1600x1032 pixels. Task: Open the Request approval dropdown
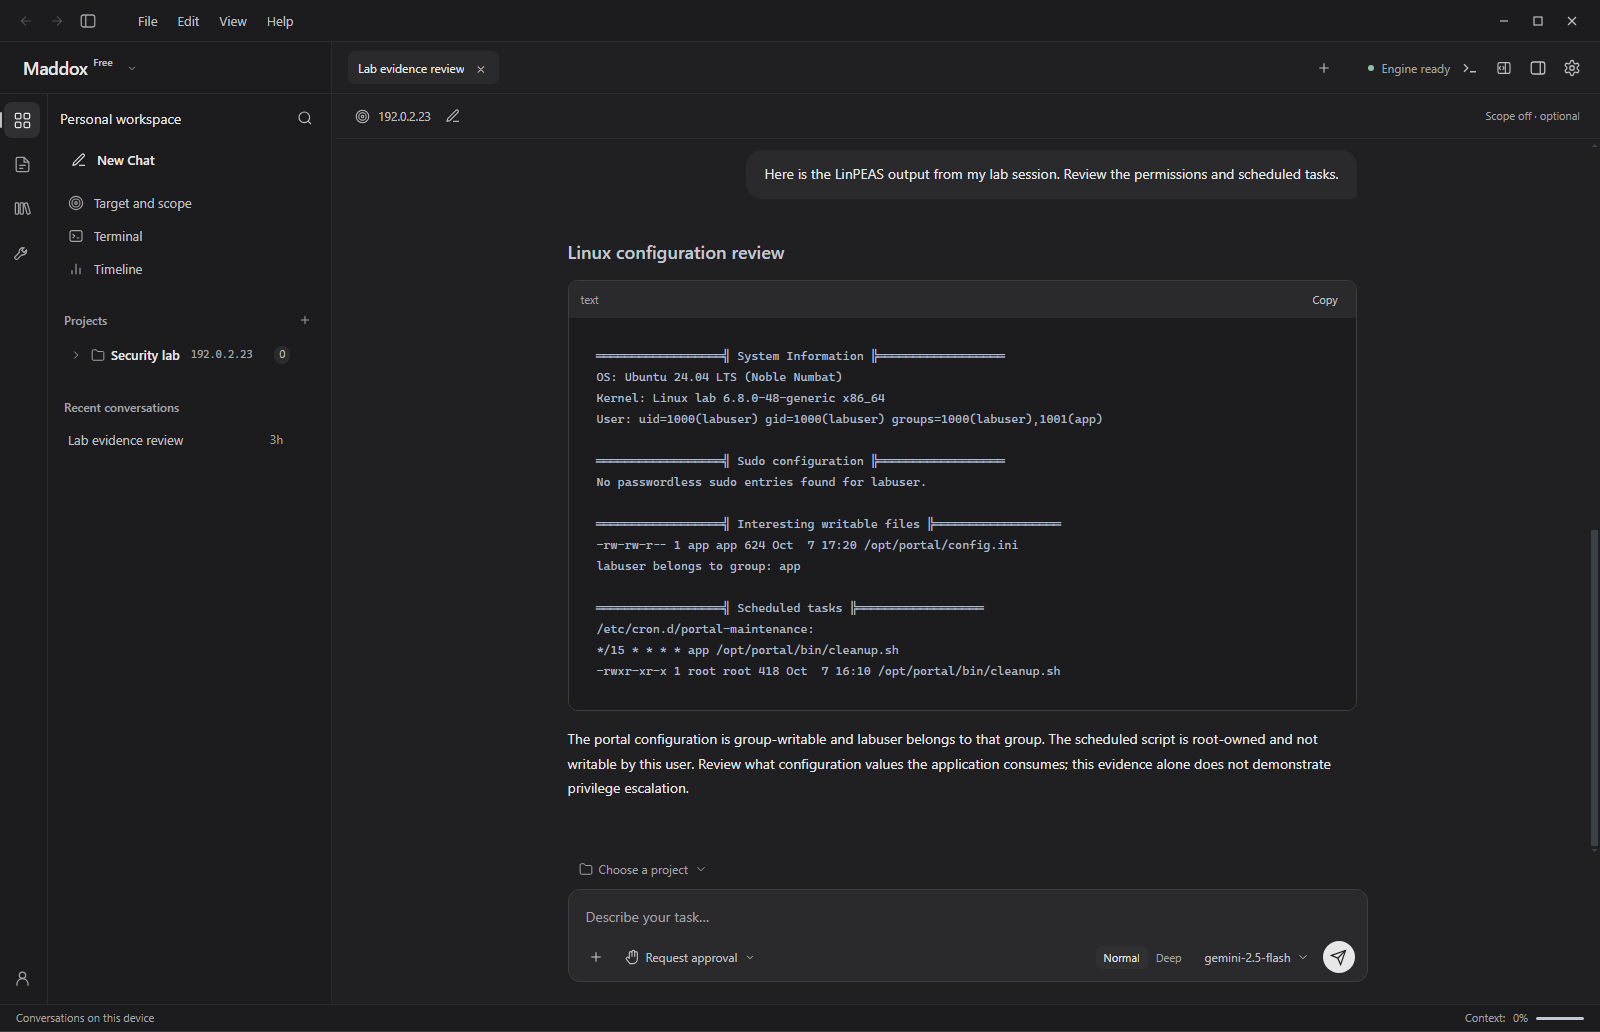point(690,958)
